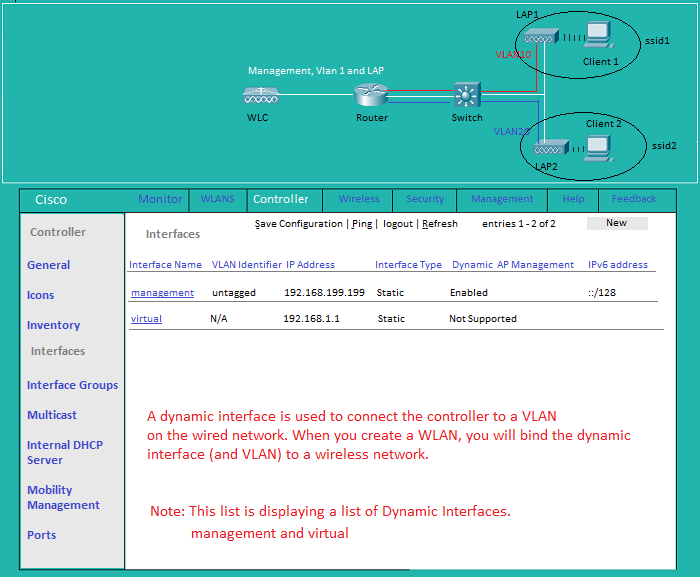Image resolution: width=700 pixels, height=577 pixels.
Task: Open Interface Groups in the sidebar
Action: click(x=72, y=385)
